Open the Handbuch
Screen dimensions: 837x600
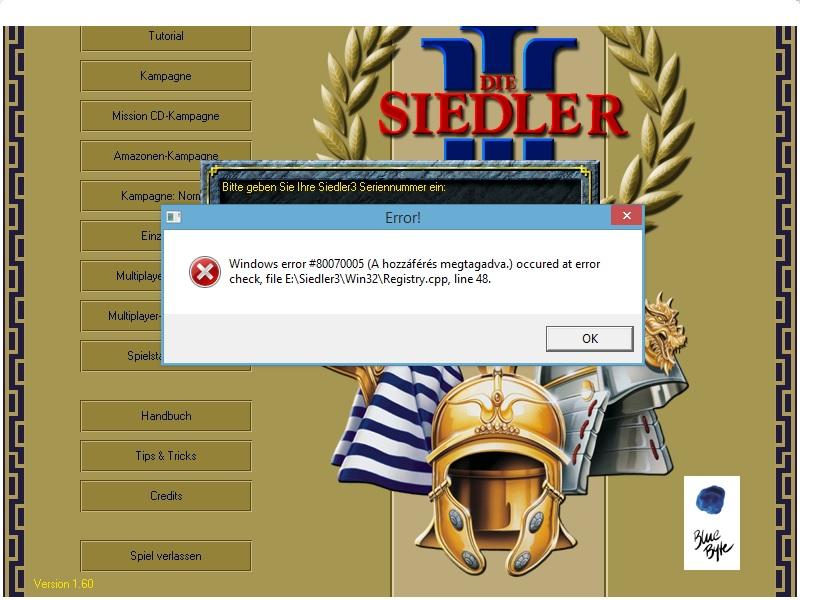coord(165,416)
